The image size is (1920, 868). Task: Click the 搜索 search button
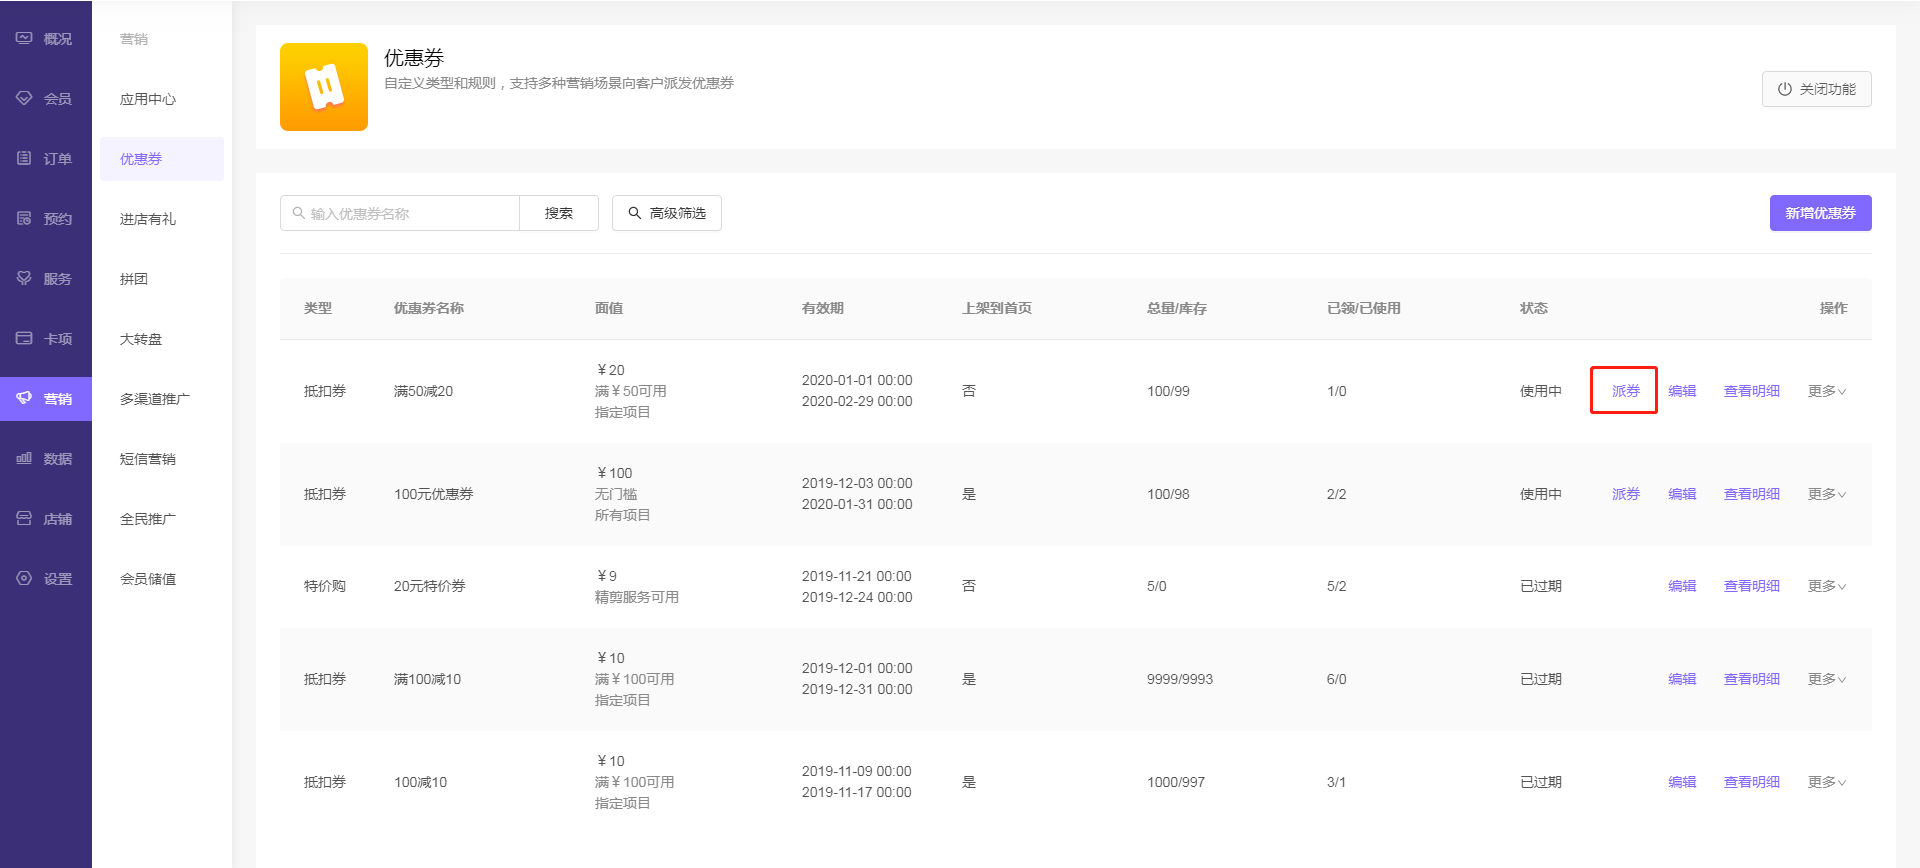[x=559, y=213]
